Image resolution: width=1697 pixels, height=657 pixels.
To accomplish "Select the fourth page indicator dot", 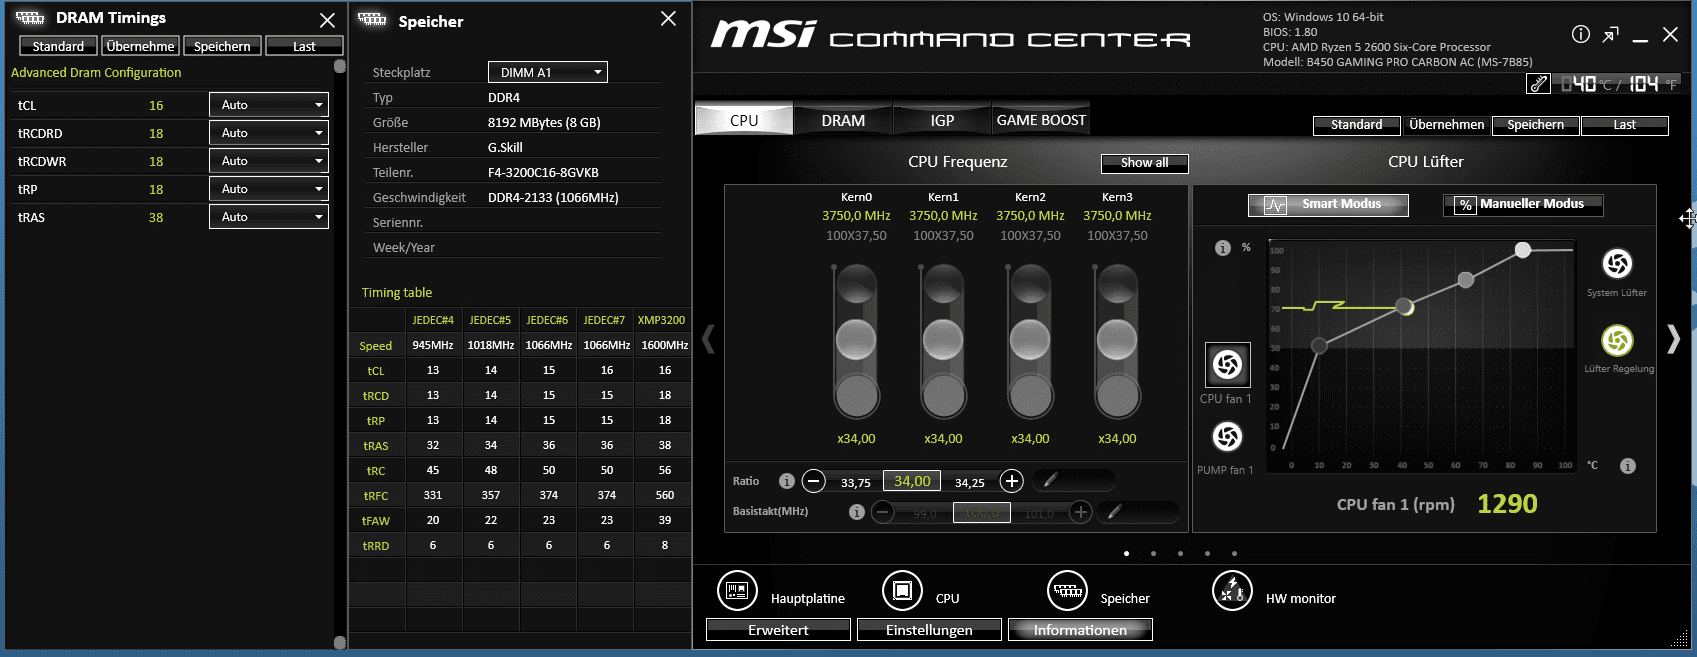I will tap(1208, 553).
